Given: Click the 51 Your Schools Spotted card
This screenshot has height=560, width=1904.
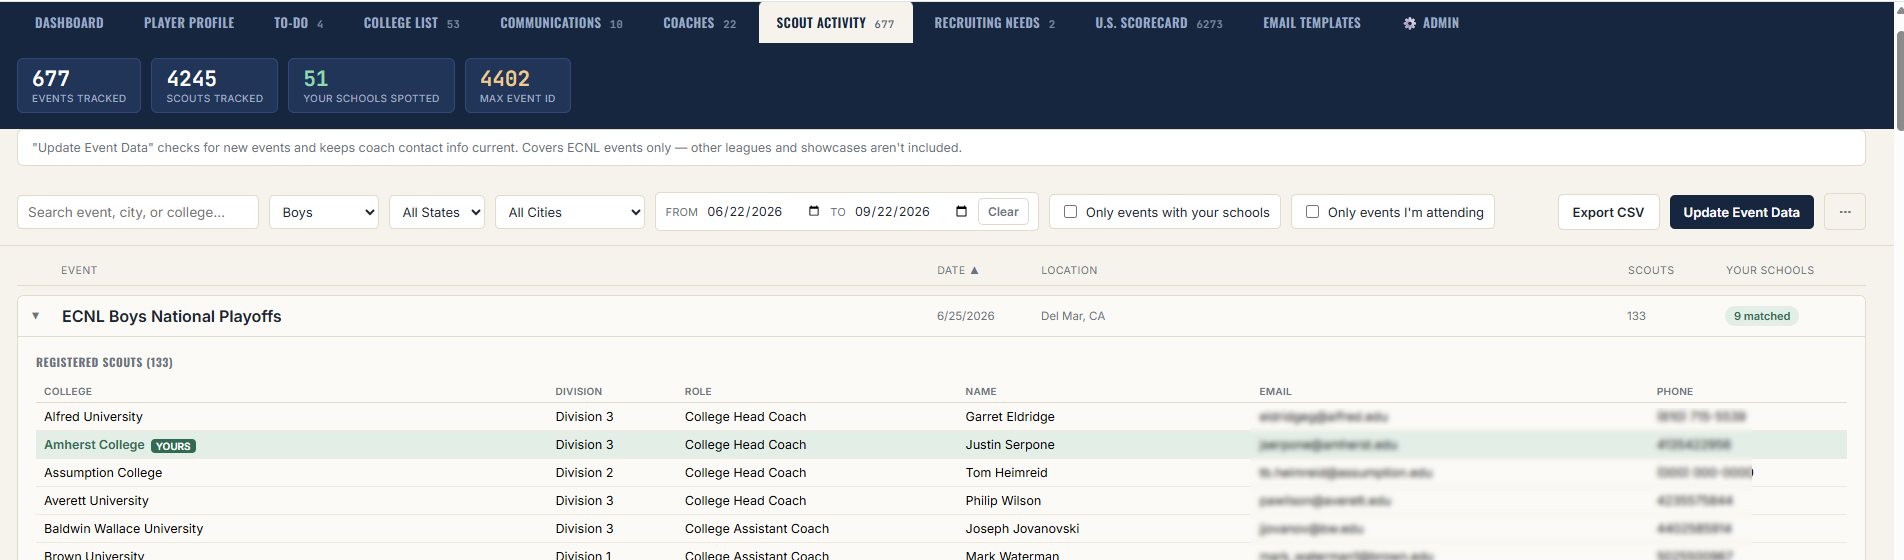Looking at the screenshot, I should [371, 85].
